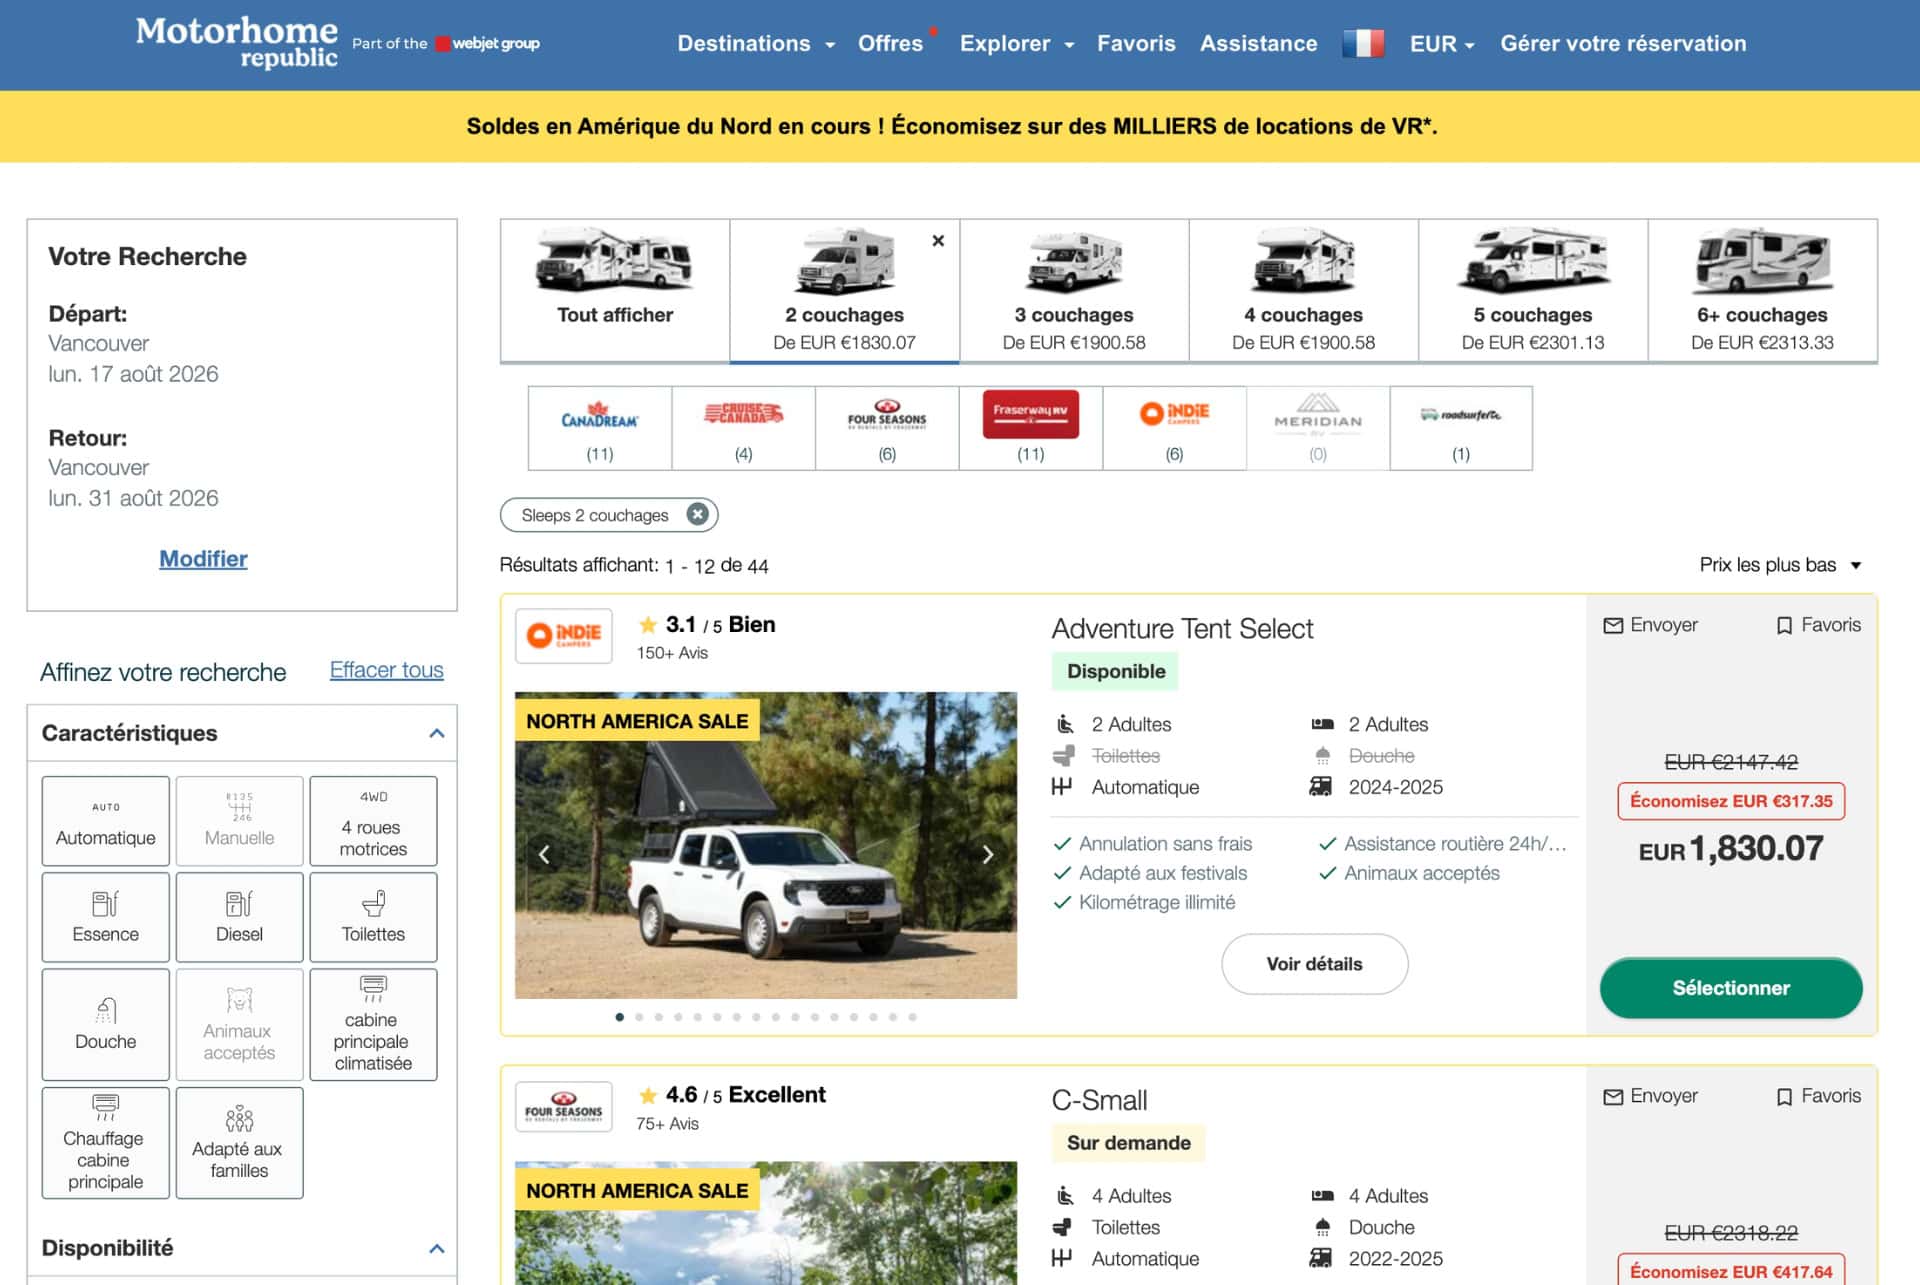Show next photo of Adventure Tent Select
The width and height of the screenshot is (1920, 1285).
pyautogui.click(x=987, y=854)
